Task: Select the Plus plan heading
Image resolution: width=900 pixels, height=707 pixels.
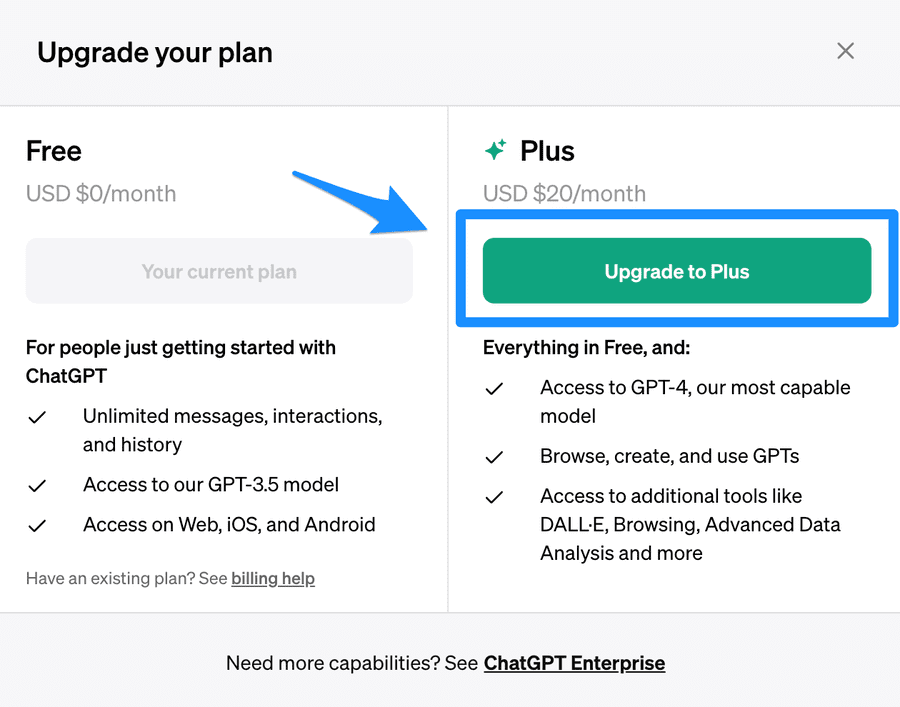Action: click(x=547, y=152)
